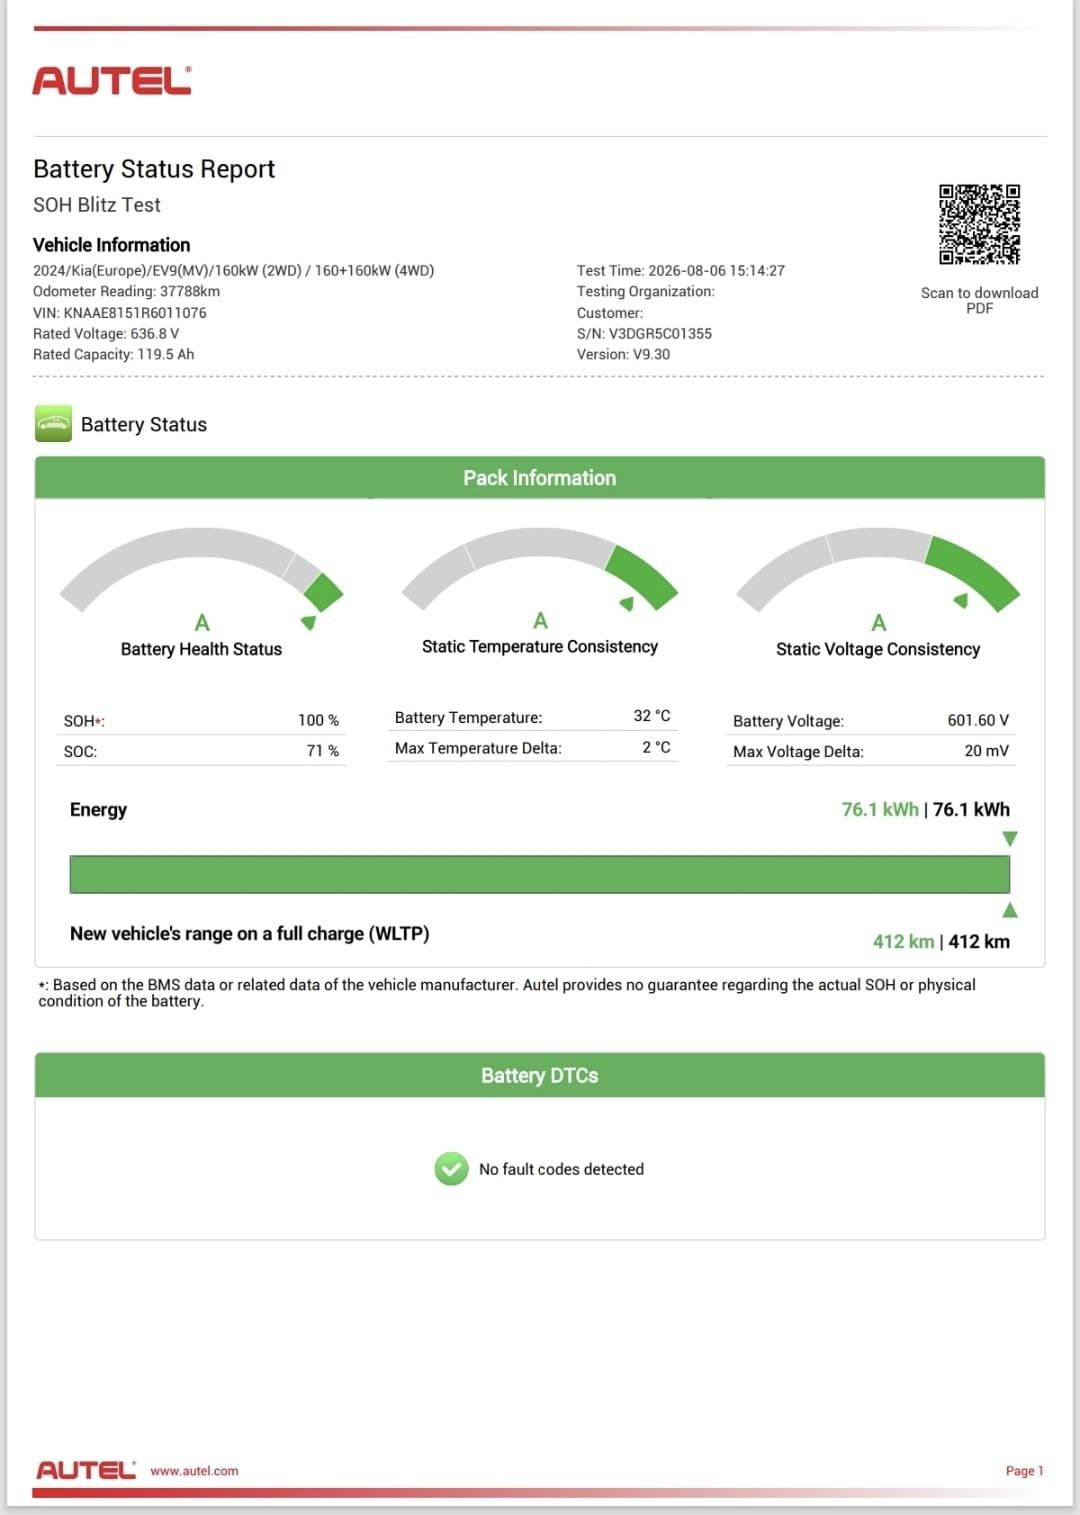Click the 'Testing Organization:' field
Screen dimensions: 1080x1515
tap(646, 291)
